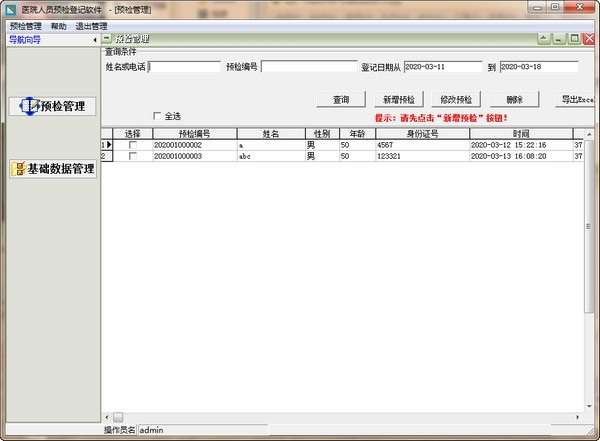600x441 pixels.
Task: Open the 帮助 menu
Action: tap(58, 26)
